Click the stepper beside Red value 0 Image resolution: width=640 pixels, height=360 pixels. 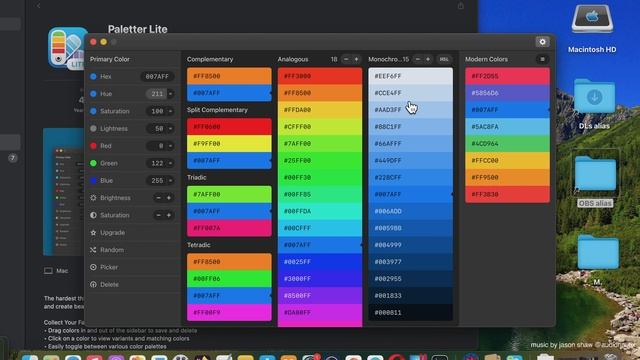[x=171, y=146]
